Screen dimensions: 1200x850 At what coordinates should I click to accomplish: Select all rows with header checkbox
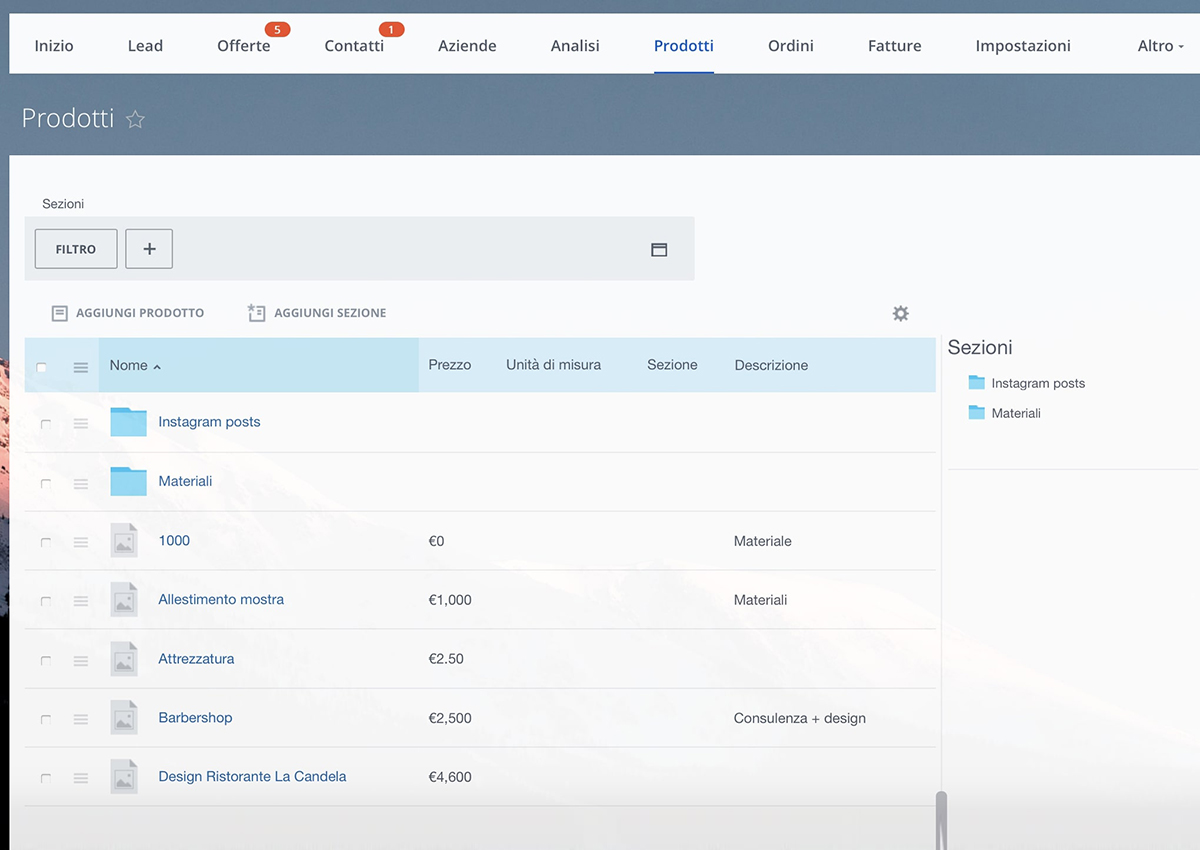(x=41, y=368)
